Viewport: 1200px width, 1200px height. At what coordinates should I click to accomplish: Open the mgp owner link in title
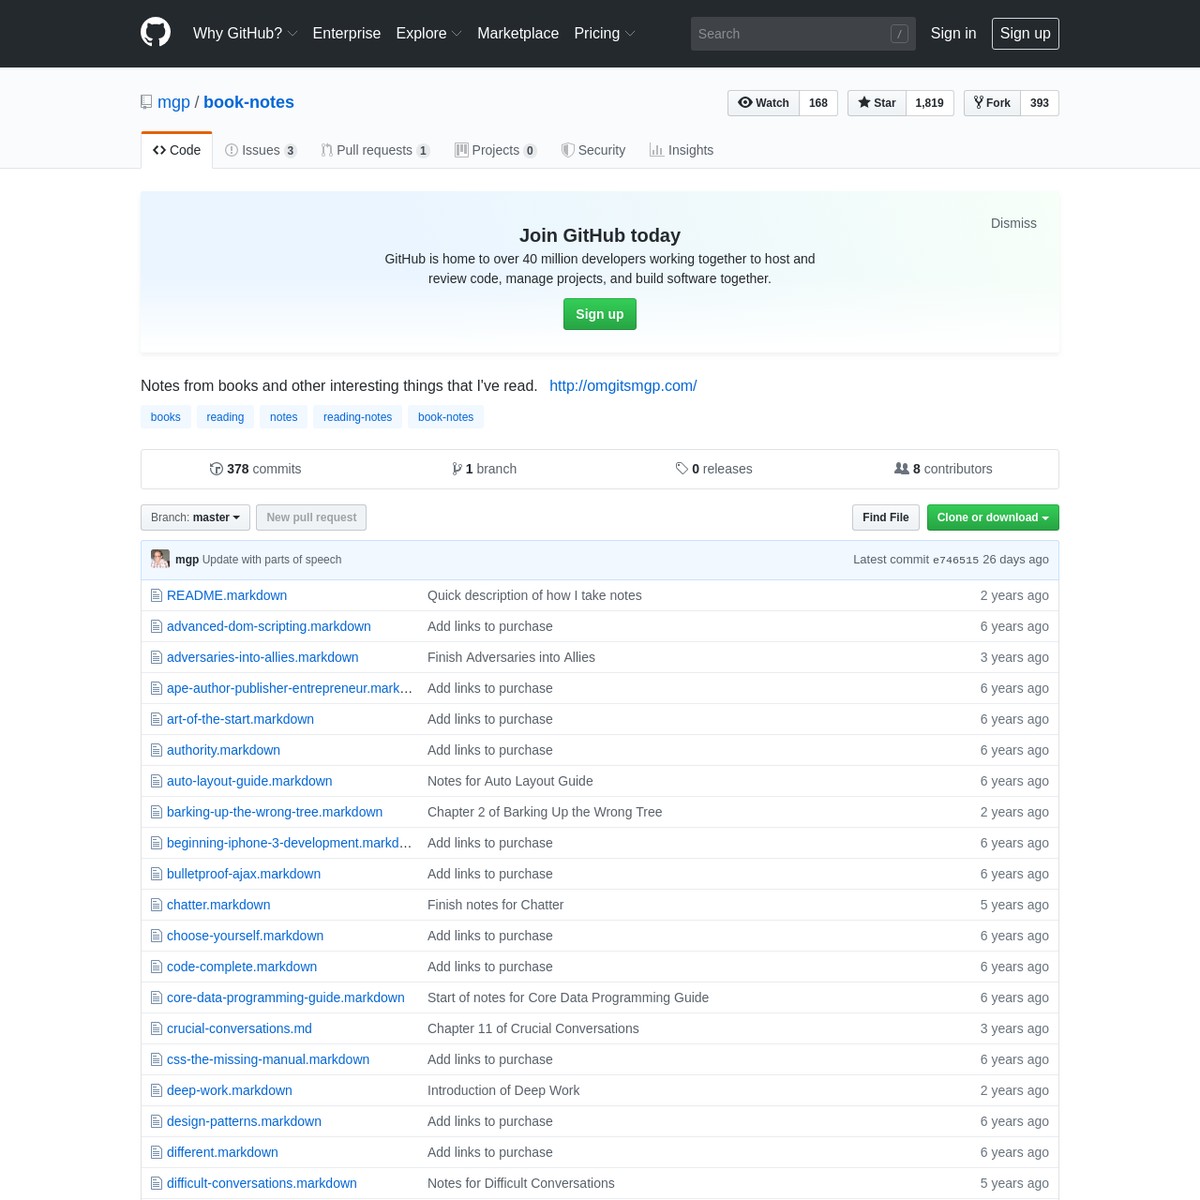click(x=173, y=102)
